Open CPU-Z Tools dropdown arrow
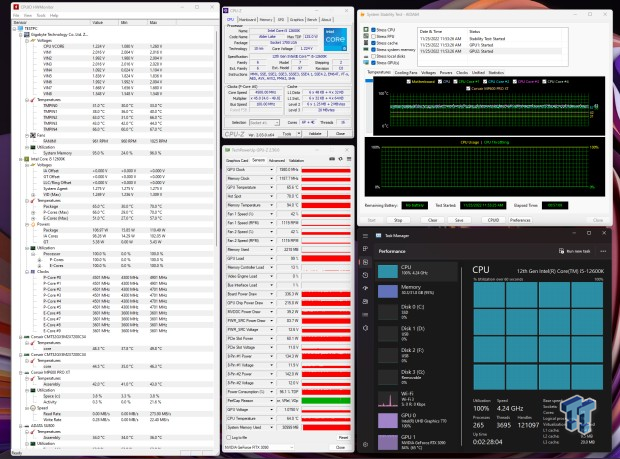This screenshot has width=620, height=459. pos(299,134)
